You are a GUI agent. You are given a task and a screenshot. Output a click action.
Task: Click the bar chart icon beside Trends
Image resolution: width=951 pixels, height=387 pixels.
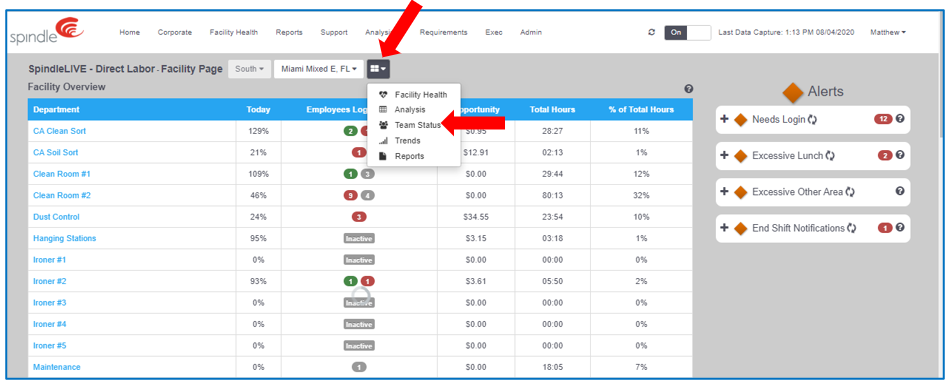click(383, 141)
